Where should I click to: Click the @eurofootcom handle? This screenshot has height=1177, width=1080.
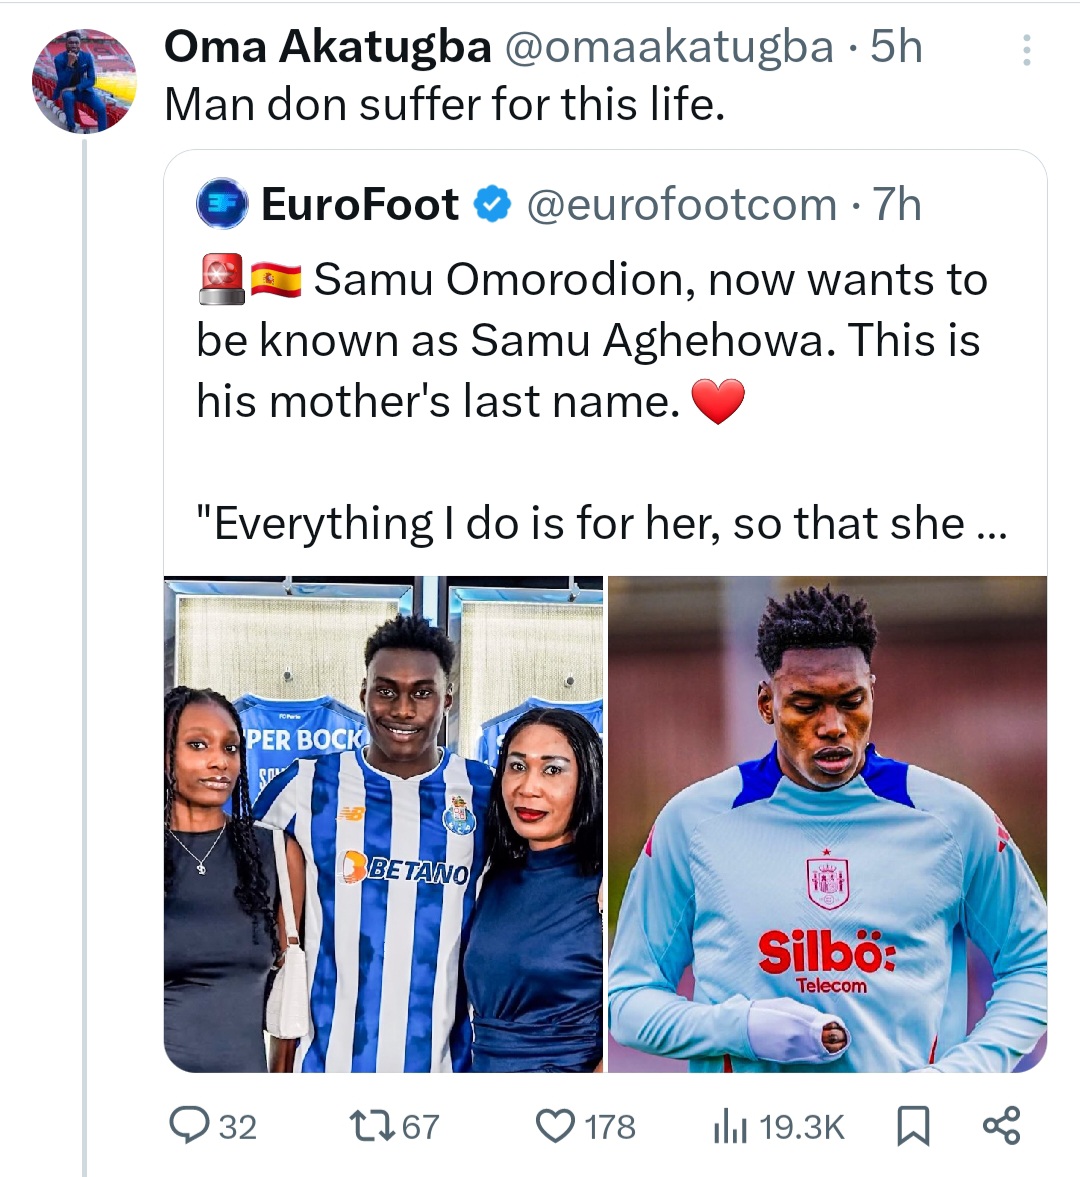point(682,205)
